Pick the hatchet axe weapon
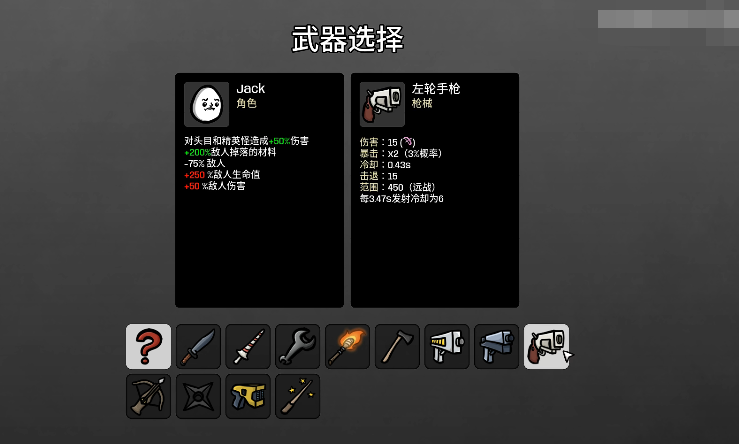Viewport: 739px width, 444px height. (x=397, y=346)
